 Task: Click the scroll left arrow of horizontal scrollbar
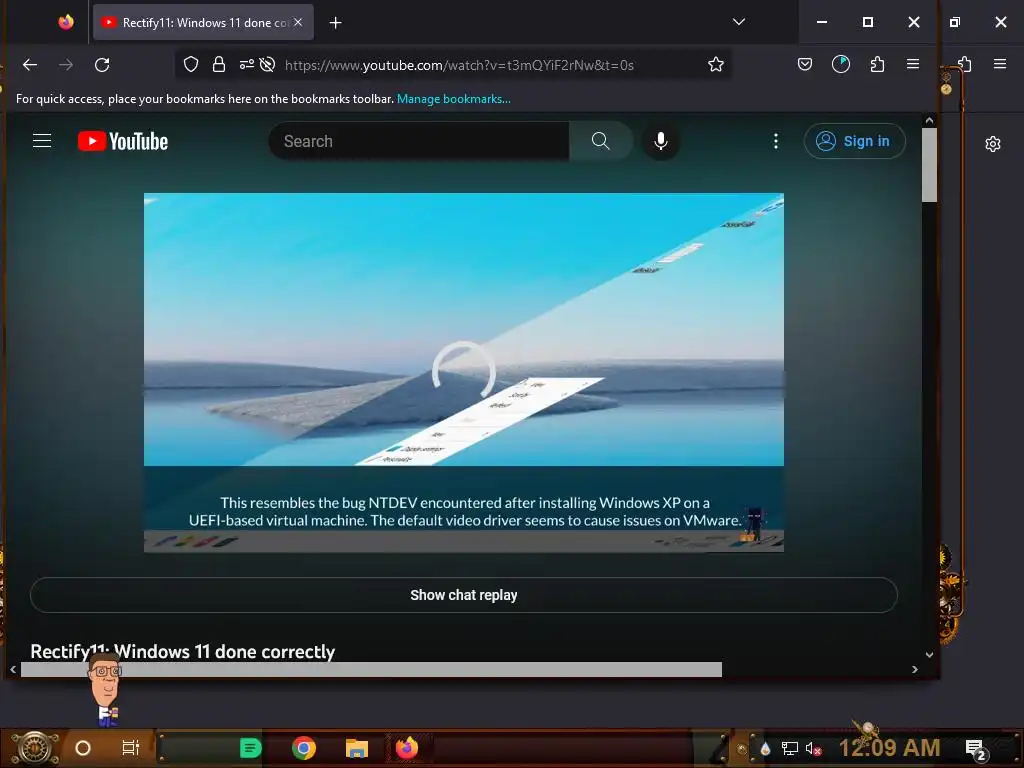[13, 669]
